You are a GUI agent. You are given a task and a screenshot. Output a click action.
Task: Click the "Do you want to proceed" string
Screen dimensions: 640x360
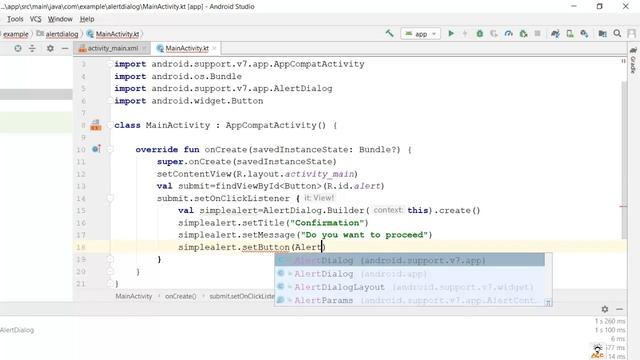[364, 235]
